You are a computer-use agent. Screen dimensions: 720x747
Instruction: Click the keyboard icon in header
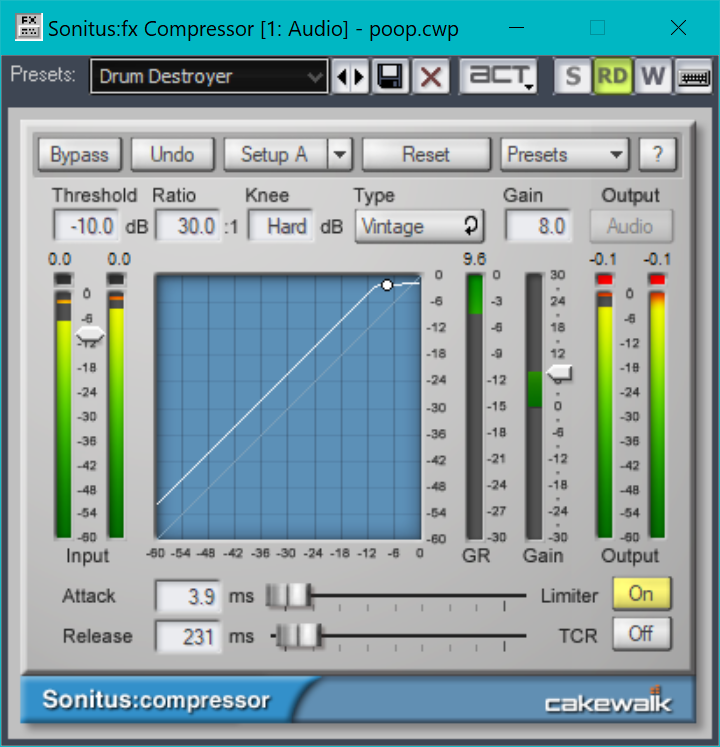click(693, 76)
